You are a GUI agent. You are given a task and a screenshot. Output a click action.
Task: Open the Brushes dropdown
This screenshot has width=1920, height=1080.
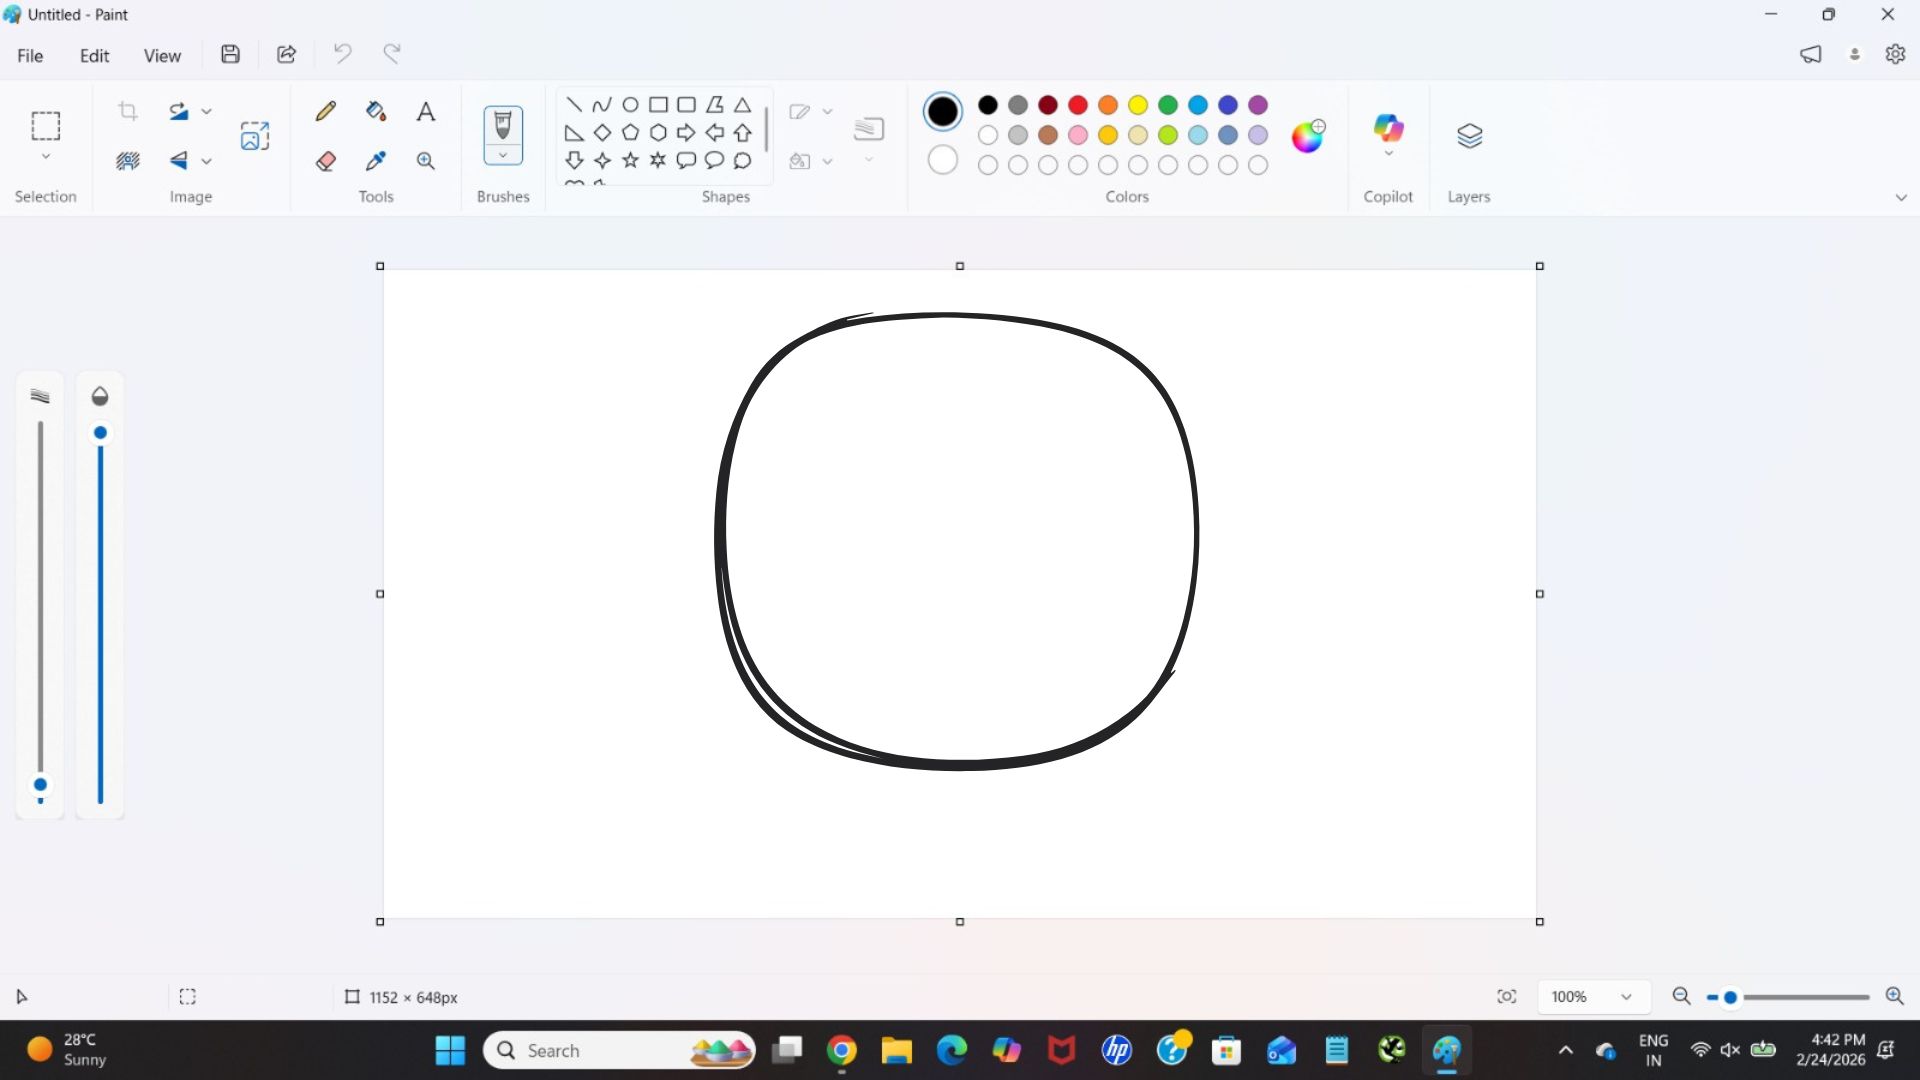502,158
